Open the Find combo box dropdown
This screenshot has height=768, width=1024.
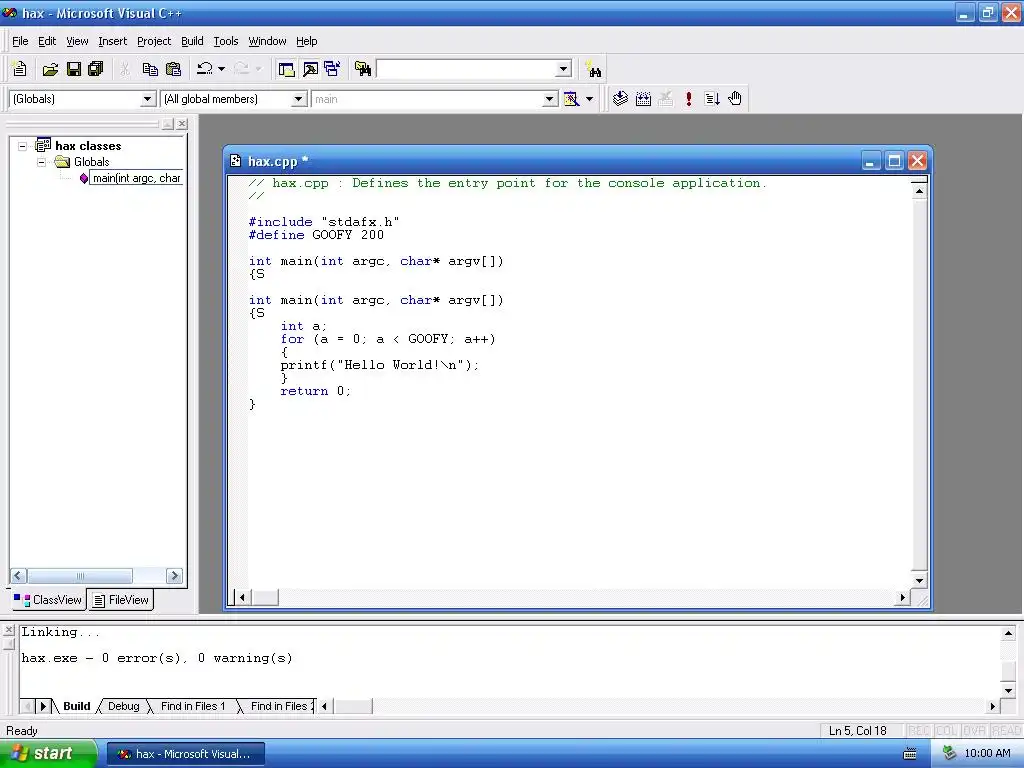pos(564,69)
